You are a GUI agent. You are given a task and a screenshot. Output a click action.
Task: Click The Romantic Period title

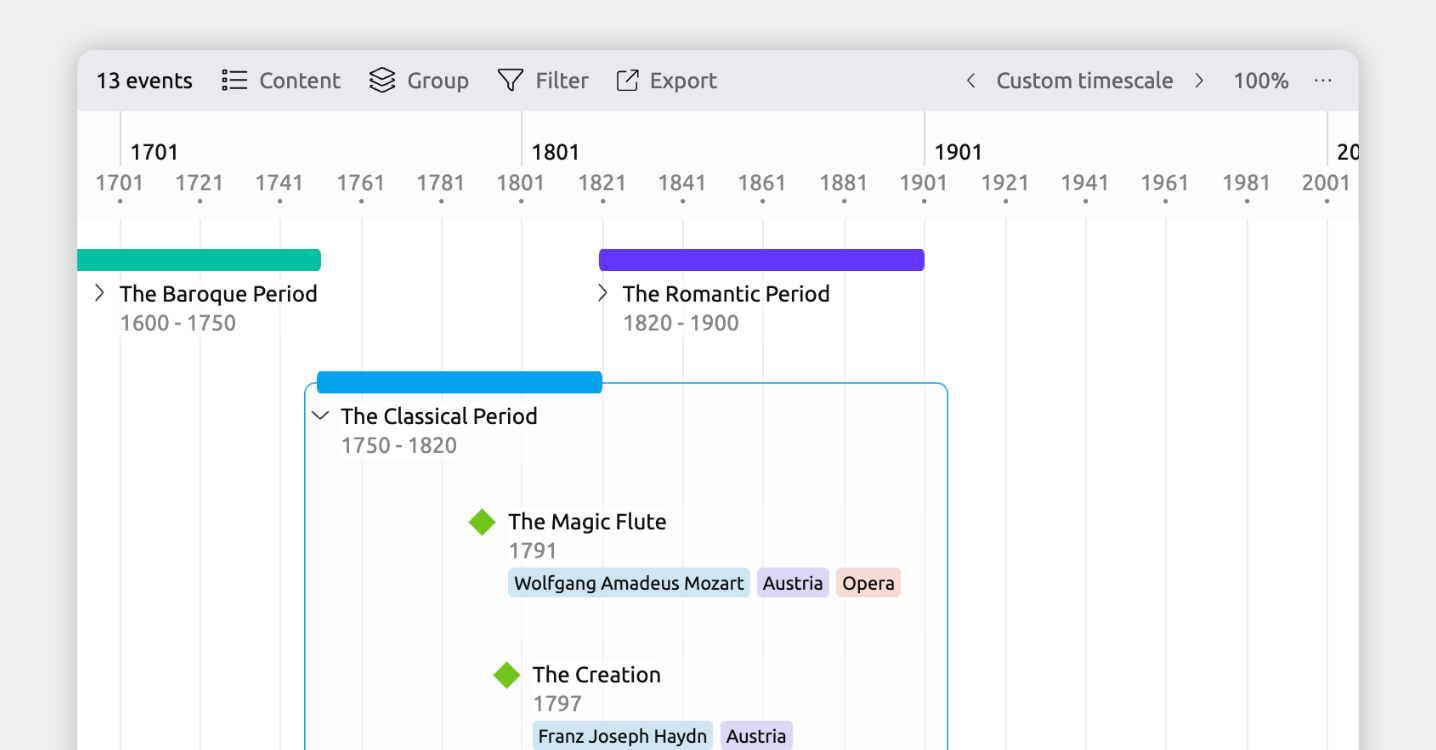(x=726, y=293)
